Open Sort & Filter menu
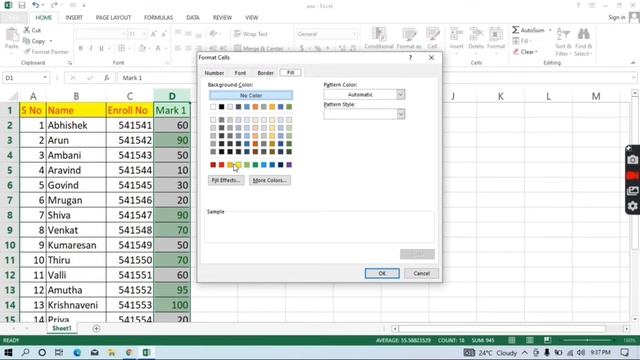Viewport: 640px width, 360px height. (x=562, y=41)
